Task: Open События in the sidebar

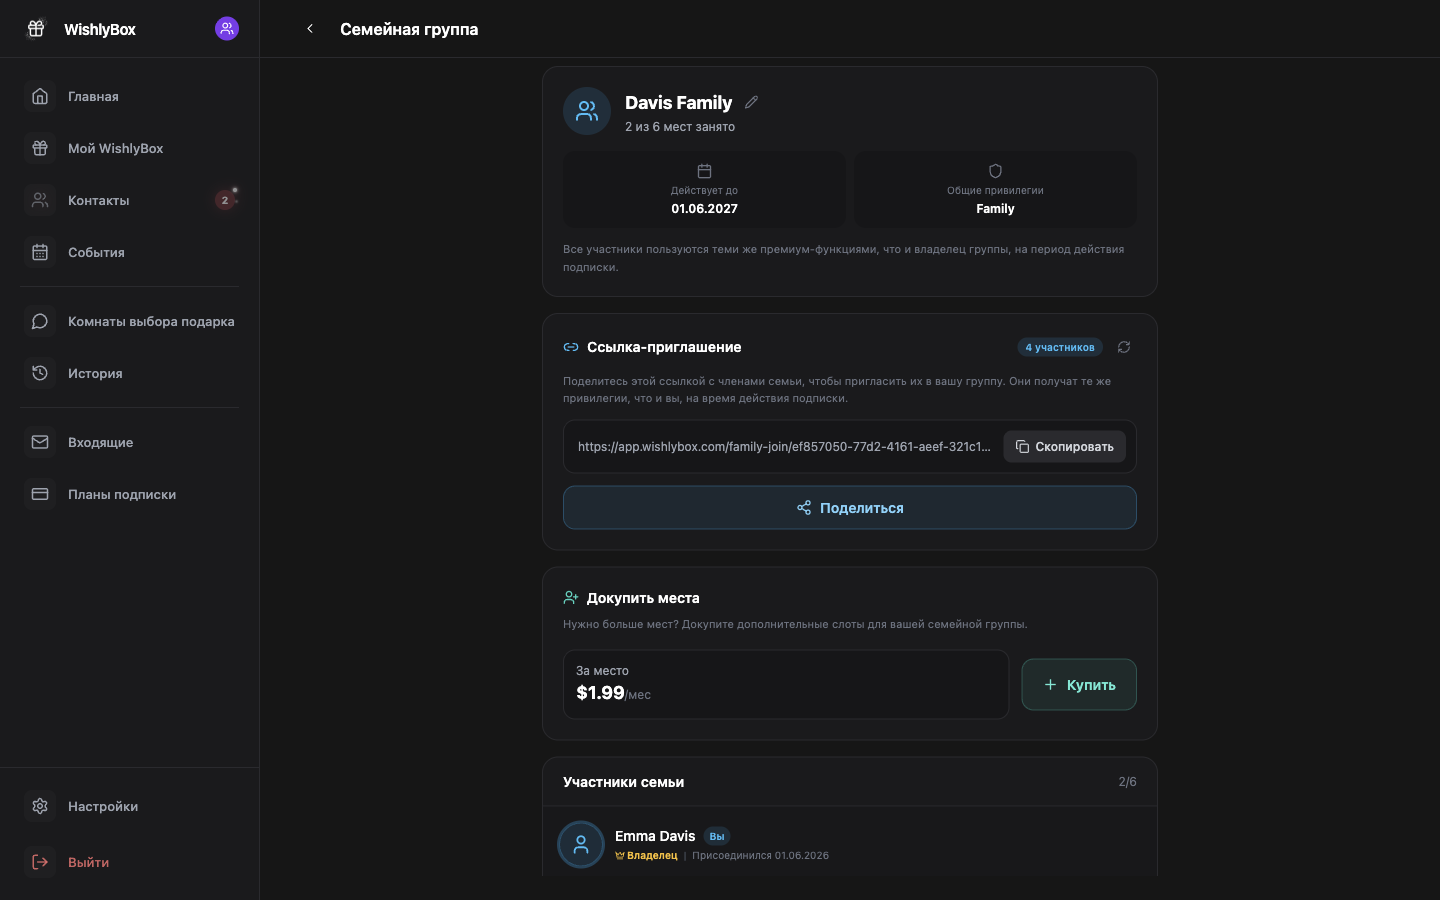Action: tap(130, 252)
